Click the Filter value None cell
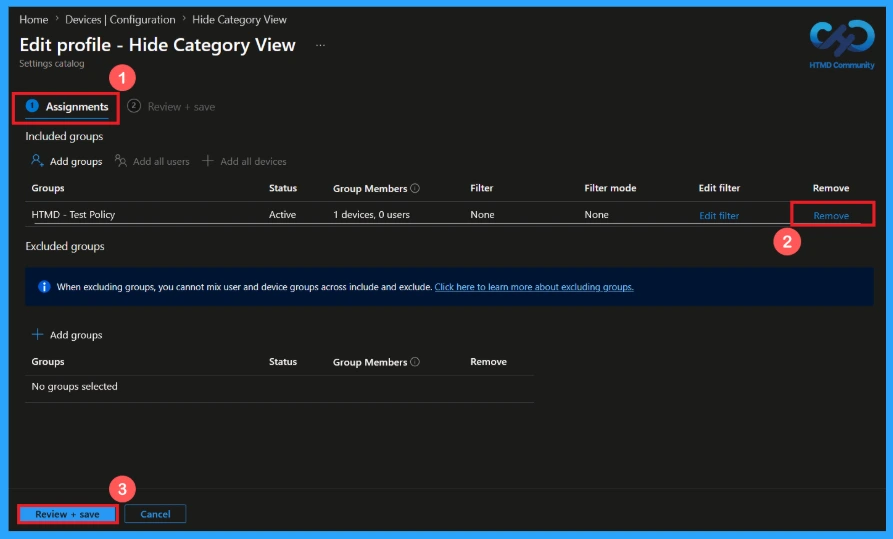This screenshot has height=539, width=893. [482, 214]
